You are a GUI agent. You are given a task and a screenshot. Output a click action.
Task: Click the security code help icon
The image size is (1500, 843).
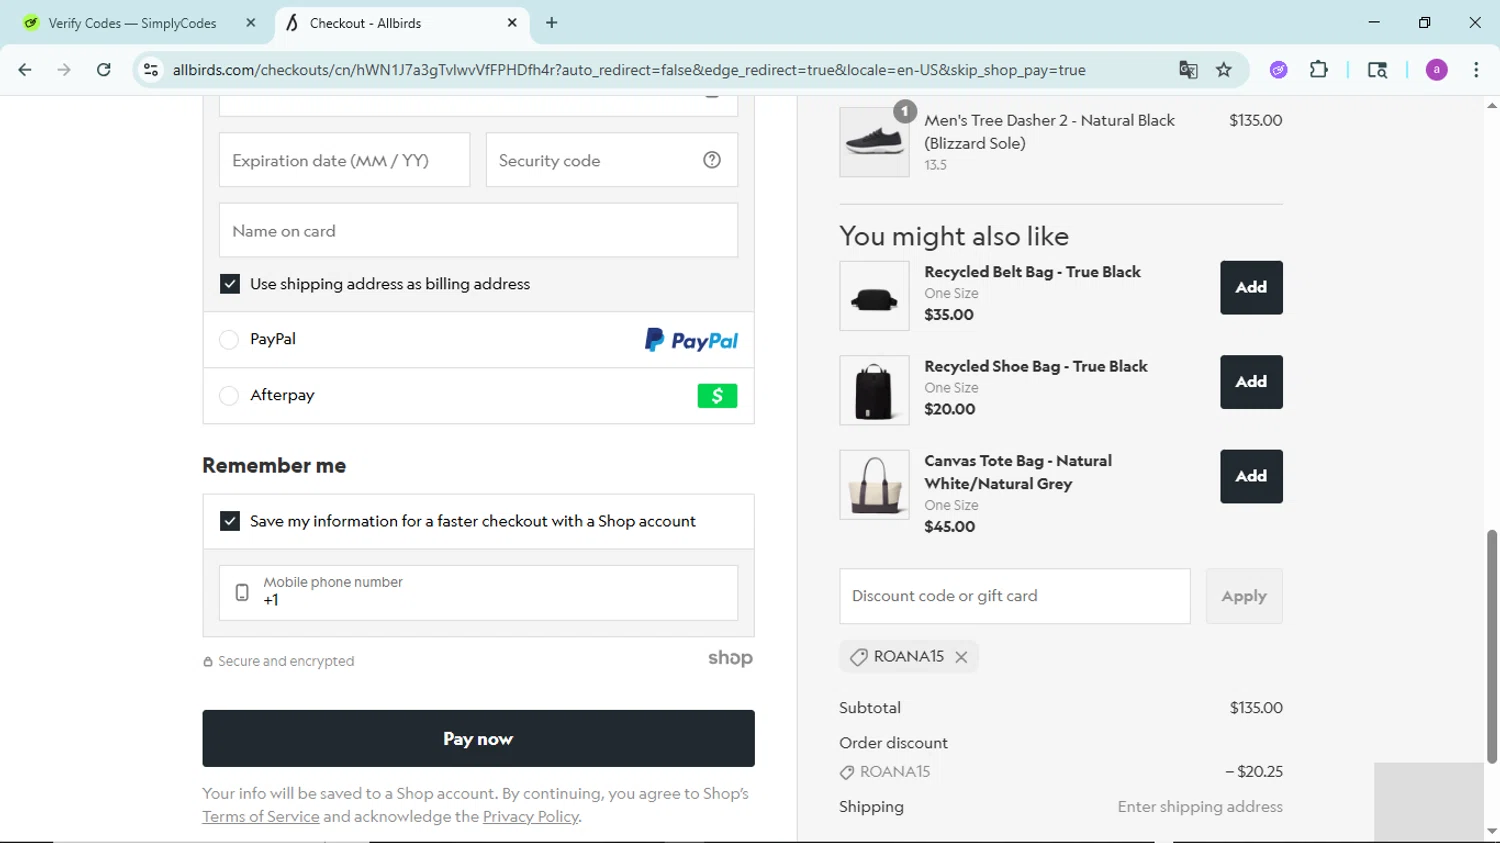point(712,160)
